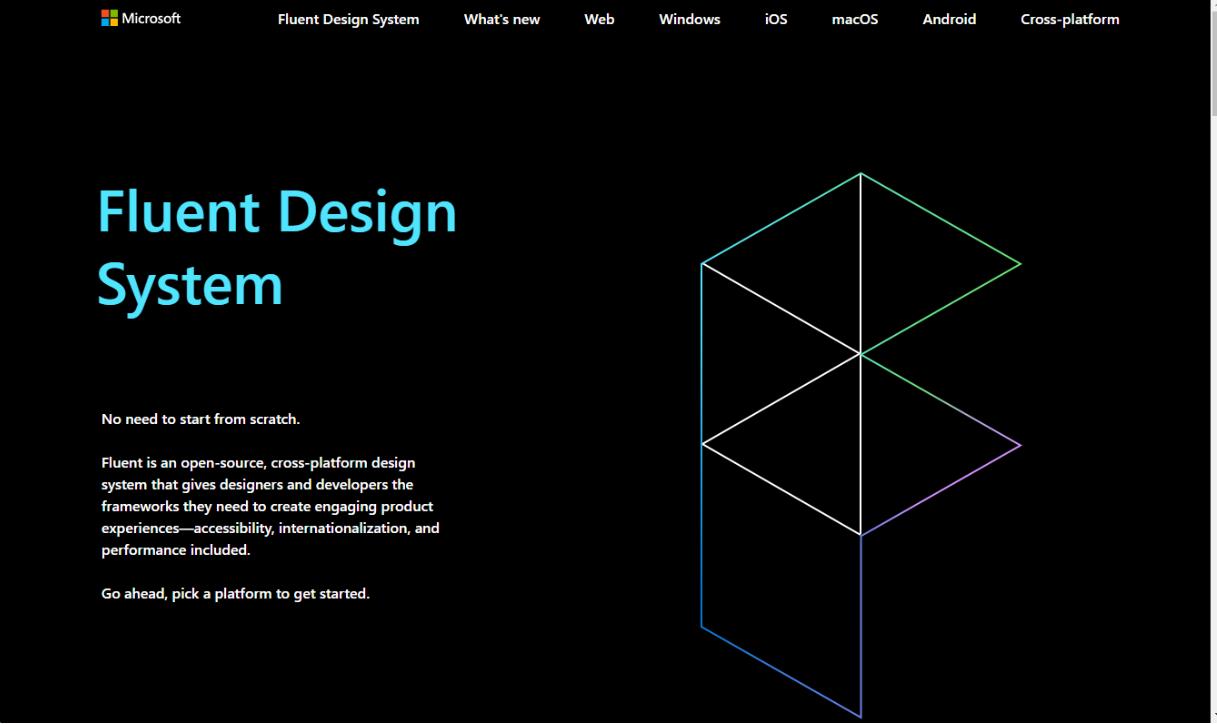Click 'Go ahead, pick a platform to get started.'
The image size is (1217, 724).
[x=236, y=594]
